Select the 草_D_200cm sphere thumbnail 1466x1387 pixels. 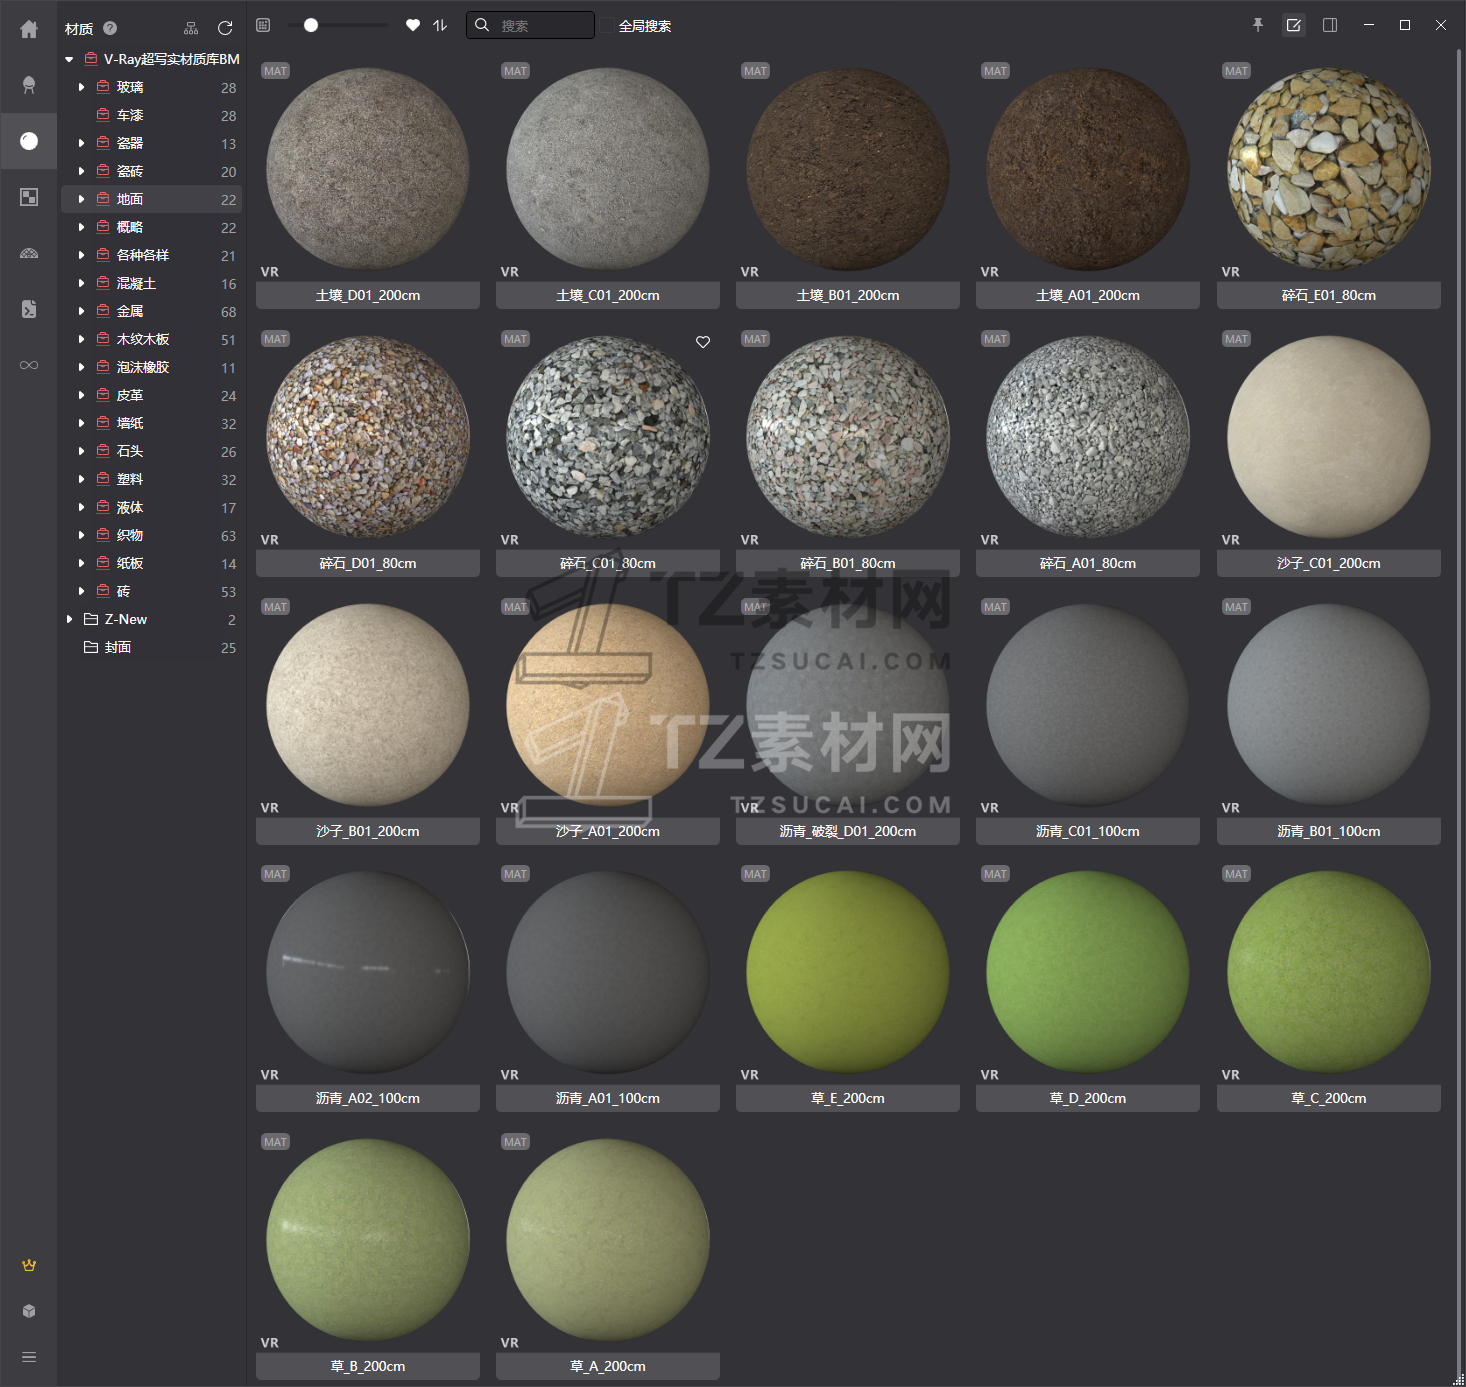tap(1088, 972)
